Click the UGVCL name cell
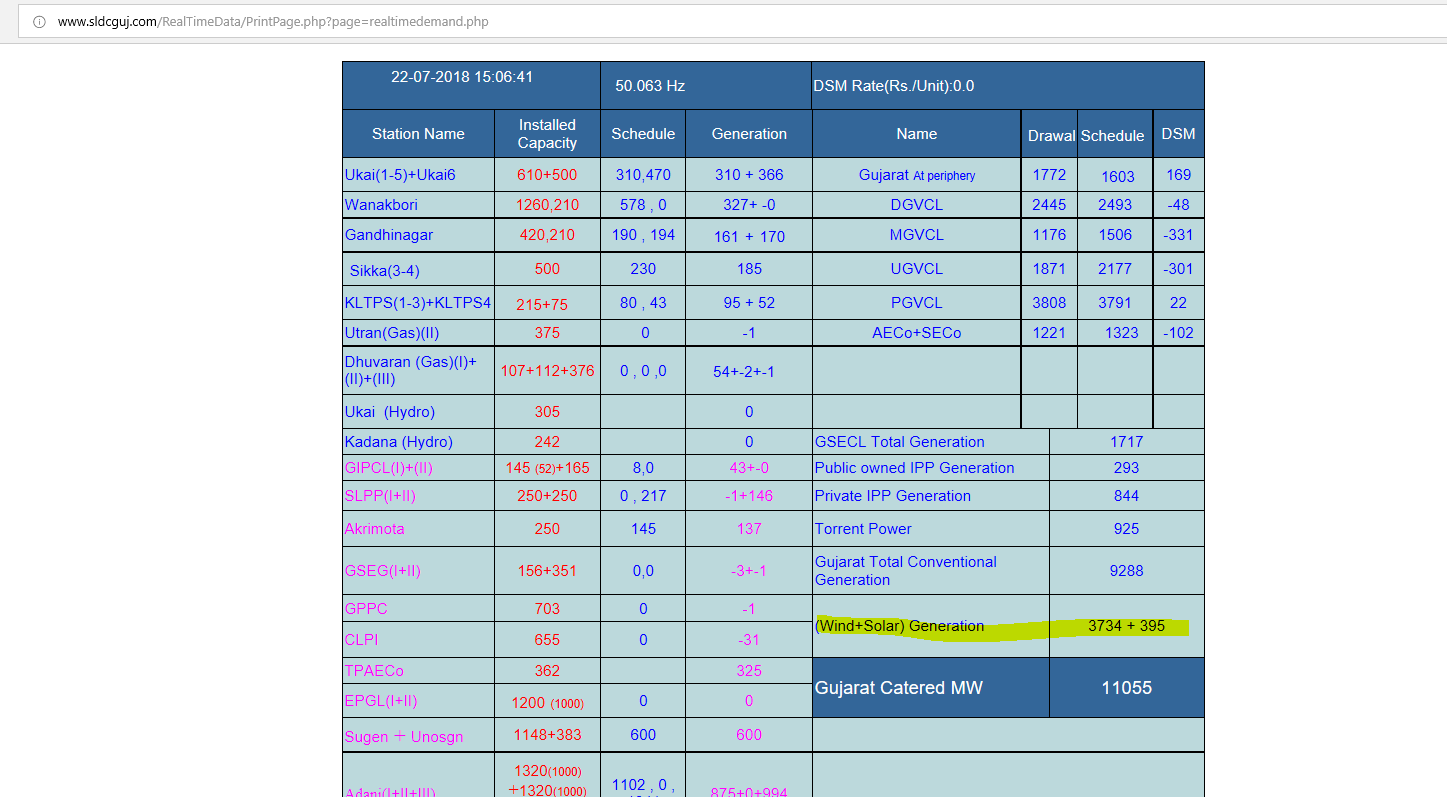 pos(917,269)
